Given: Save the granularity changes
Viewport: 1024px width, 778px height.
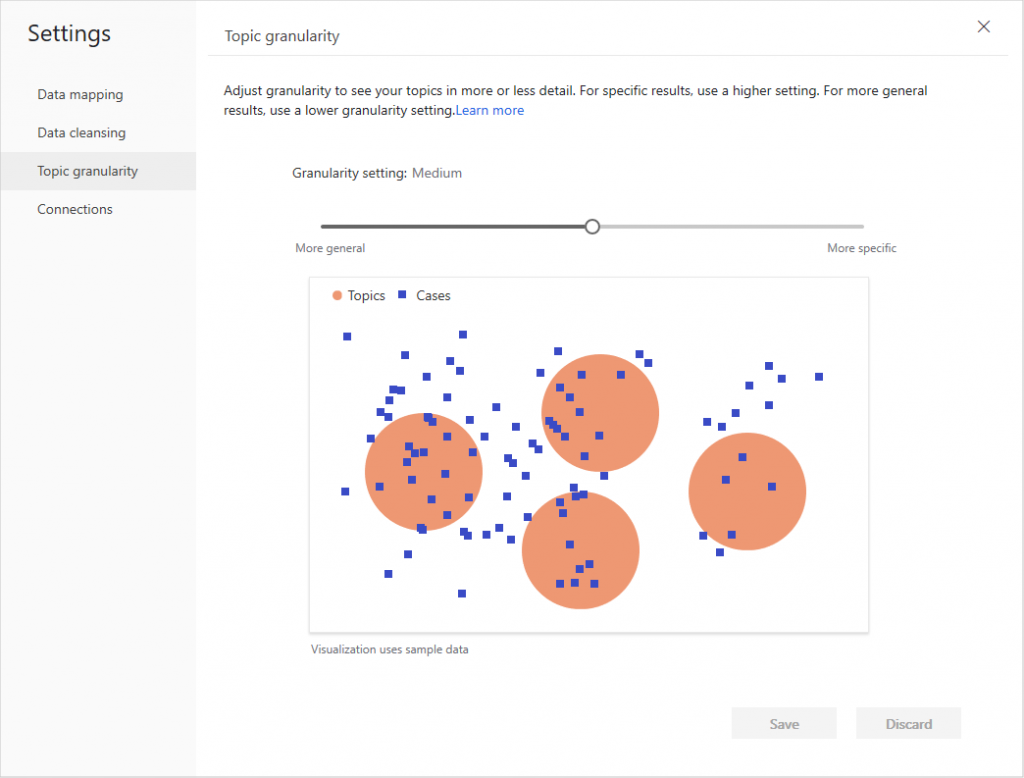Looking at the screenshot, I should click(x=784, y=723).
